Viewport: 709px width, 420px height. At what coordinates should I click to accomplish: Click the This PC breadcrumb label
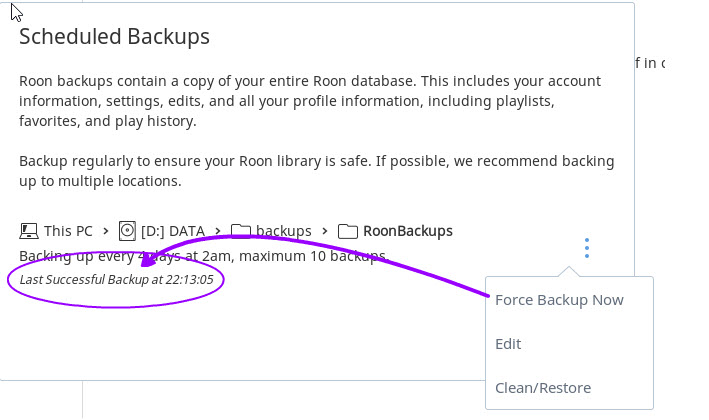[68, 231]
